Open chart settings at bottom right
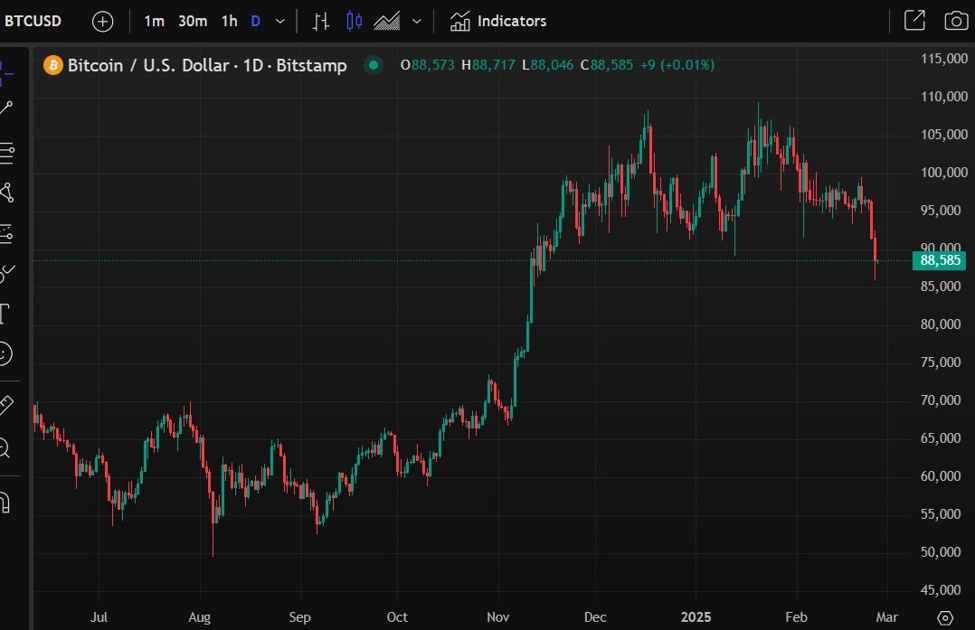Image resolution: width=975 pixels, height=630 pixels. point(946,618)
